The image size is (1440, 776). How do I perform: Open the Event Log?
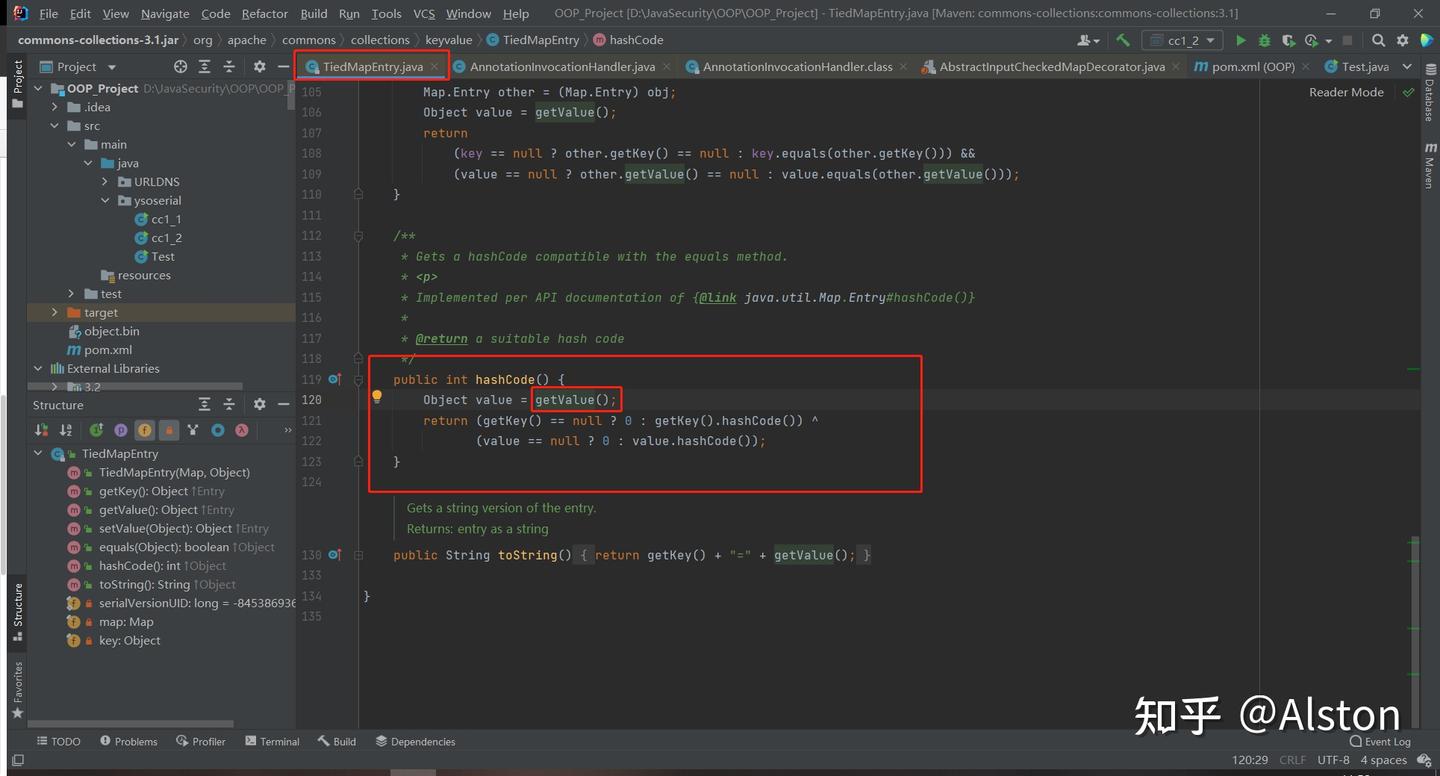(x=1379, y=741)
